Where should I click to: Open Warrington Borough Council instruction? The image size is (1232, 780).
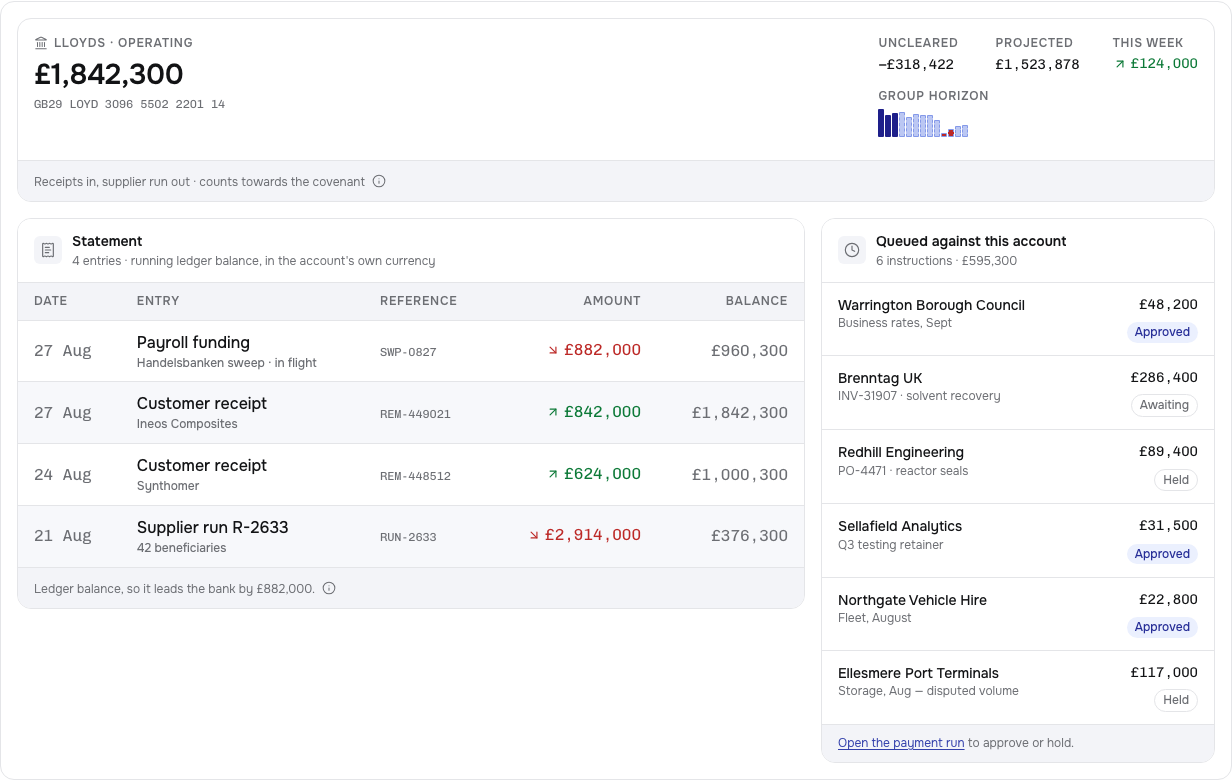tap(1018, 319)
